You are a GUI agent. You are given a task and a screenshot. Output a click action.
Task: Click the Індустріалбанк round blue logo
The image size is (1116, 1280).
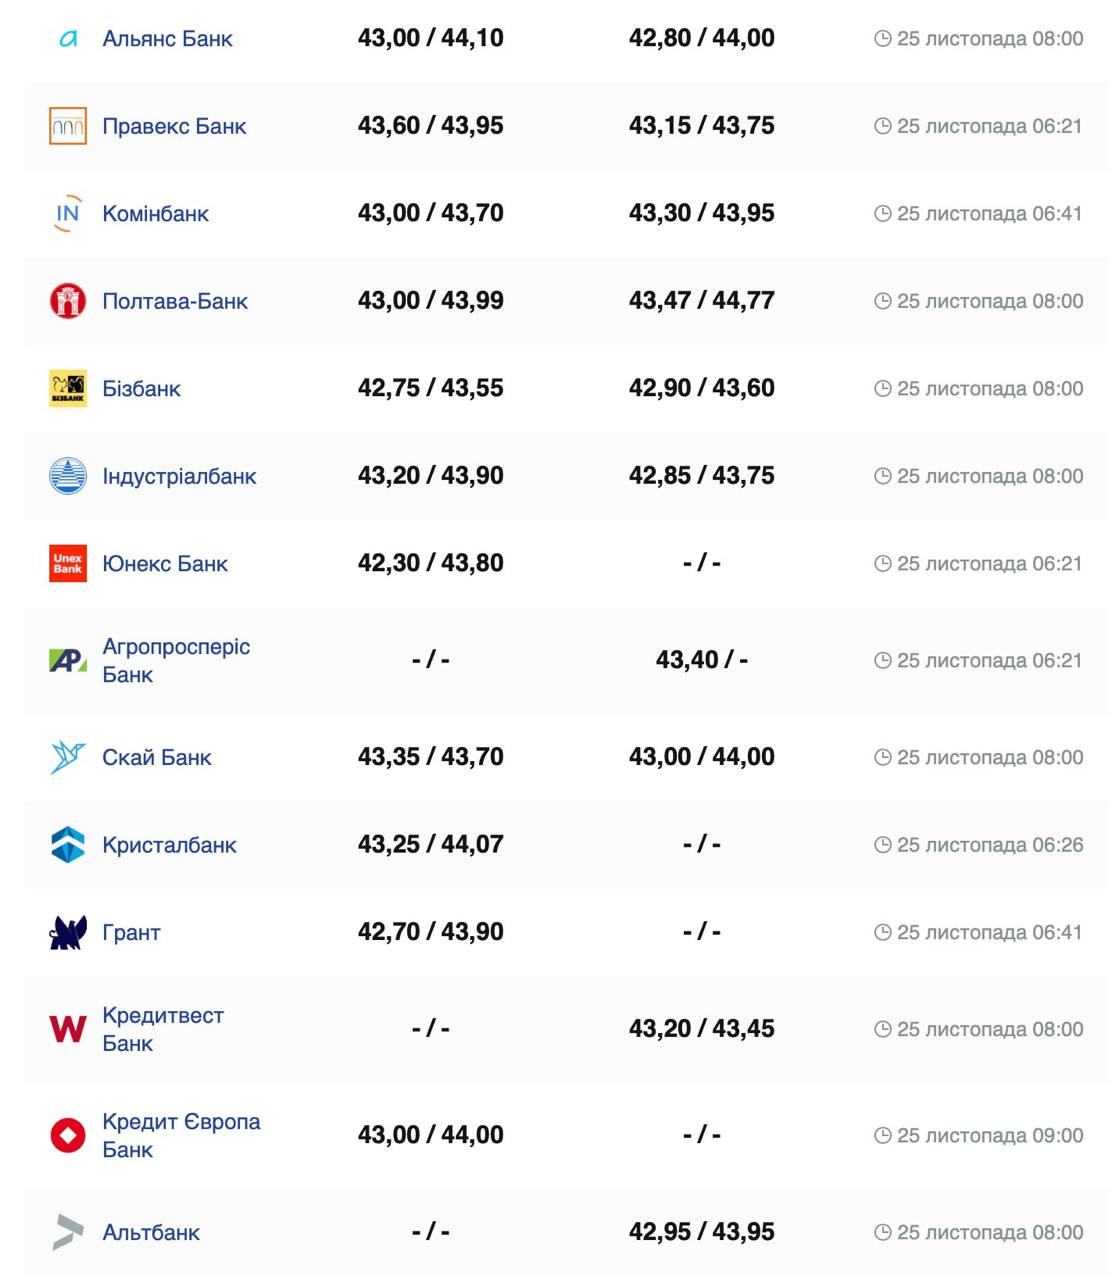tap(68, 476)
